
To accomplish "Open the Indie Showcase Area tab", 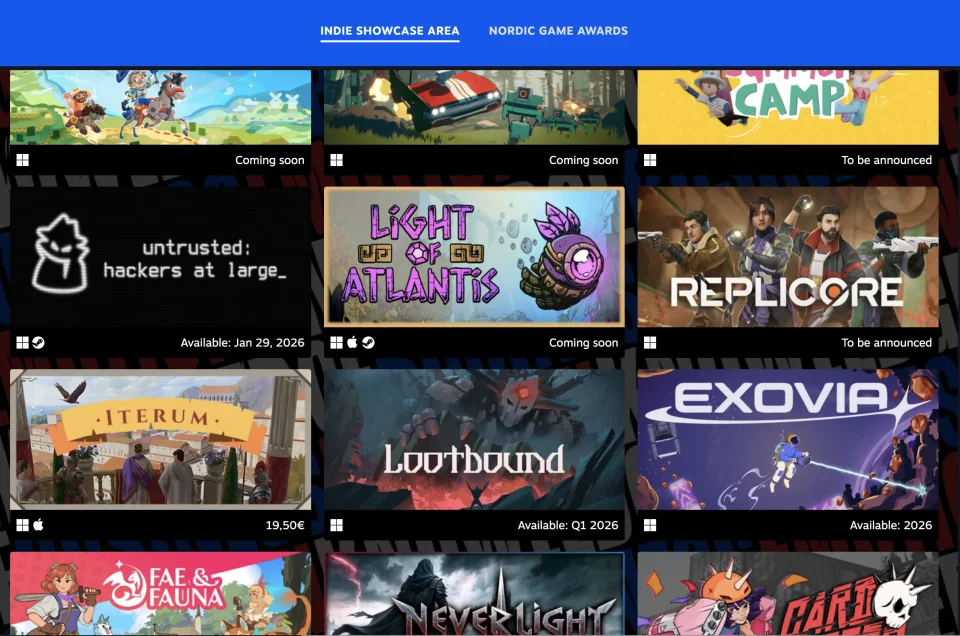I will coord(389,30).
